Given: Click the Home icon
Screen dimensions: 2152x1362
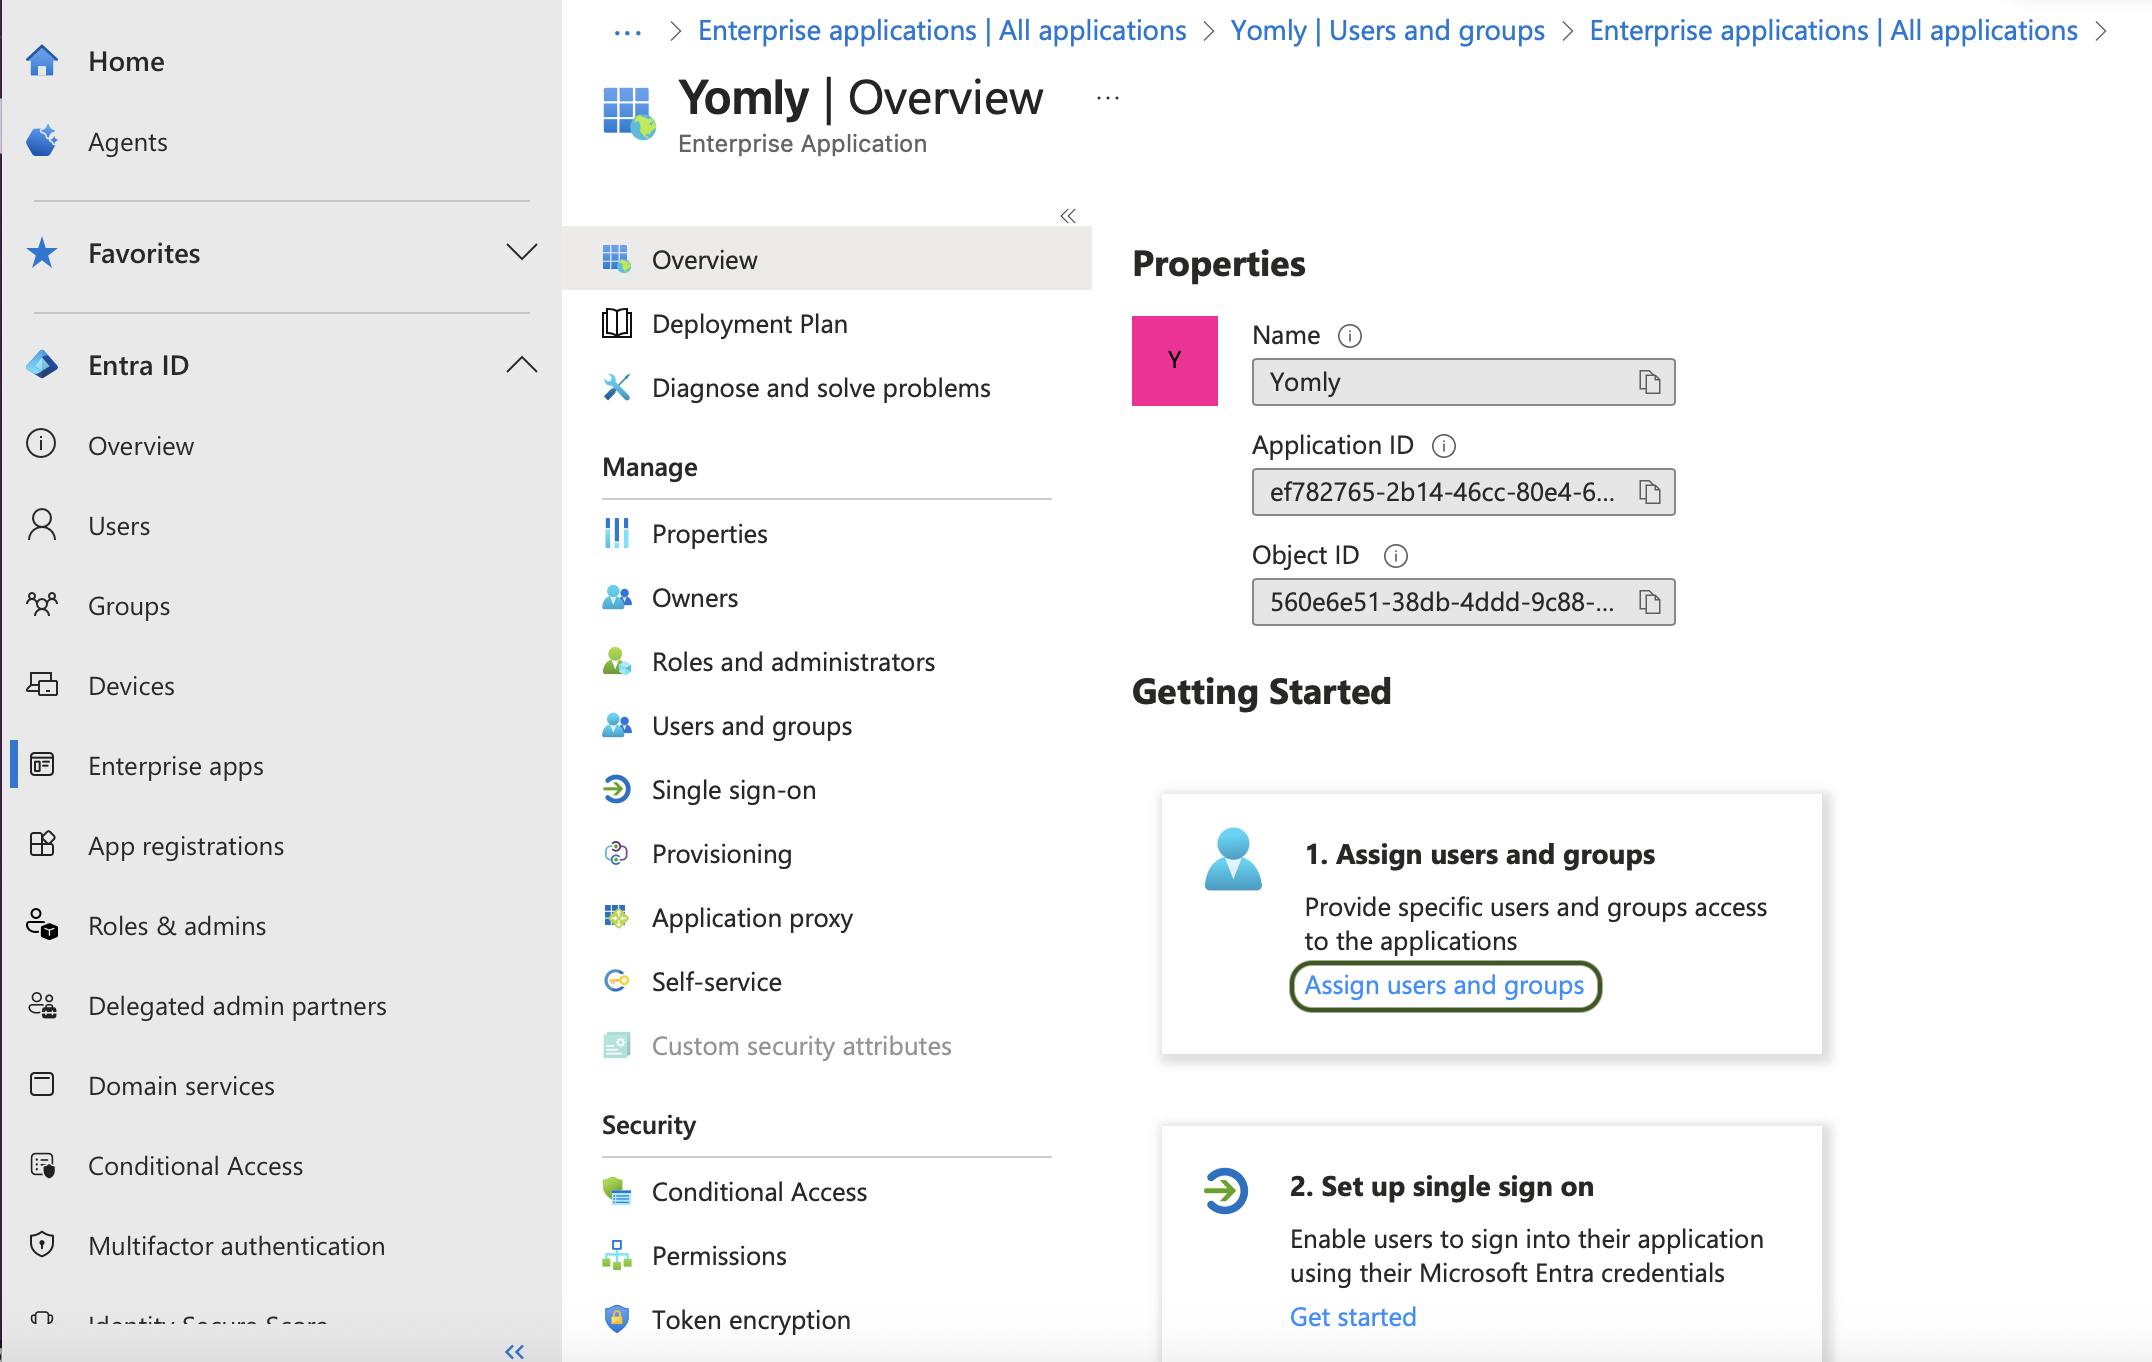Looking at the screenshot, I should tap(42, 61).
